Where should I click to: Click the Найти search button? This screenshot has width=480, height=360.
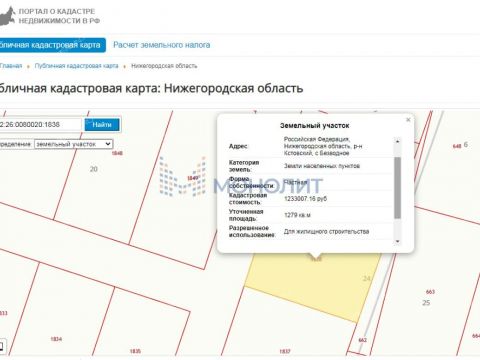[102, 125]
